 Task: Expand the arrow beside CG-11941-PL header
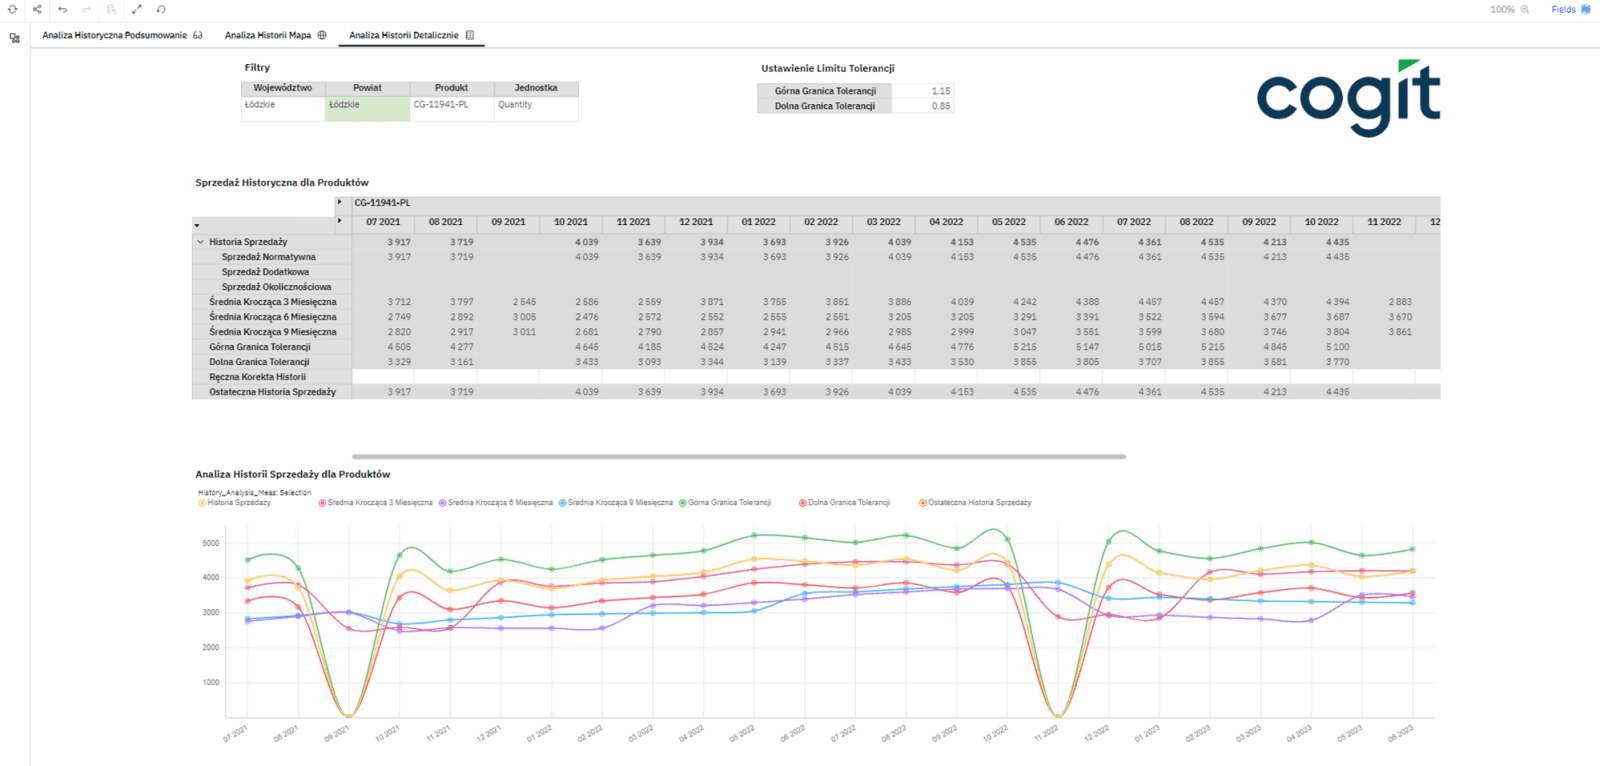[340, 202]
